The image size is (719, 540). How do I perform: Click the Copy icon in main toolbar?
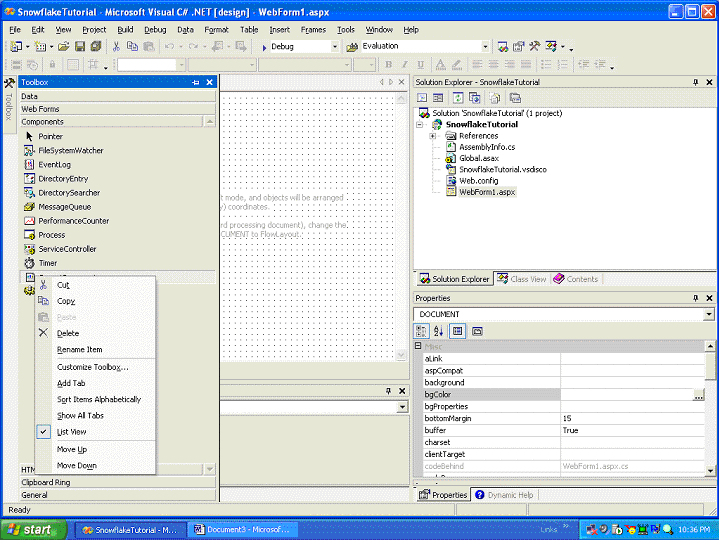point(132,46)
